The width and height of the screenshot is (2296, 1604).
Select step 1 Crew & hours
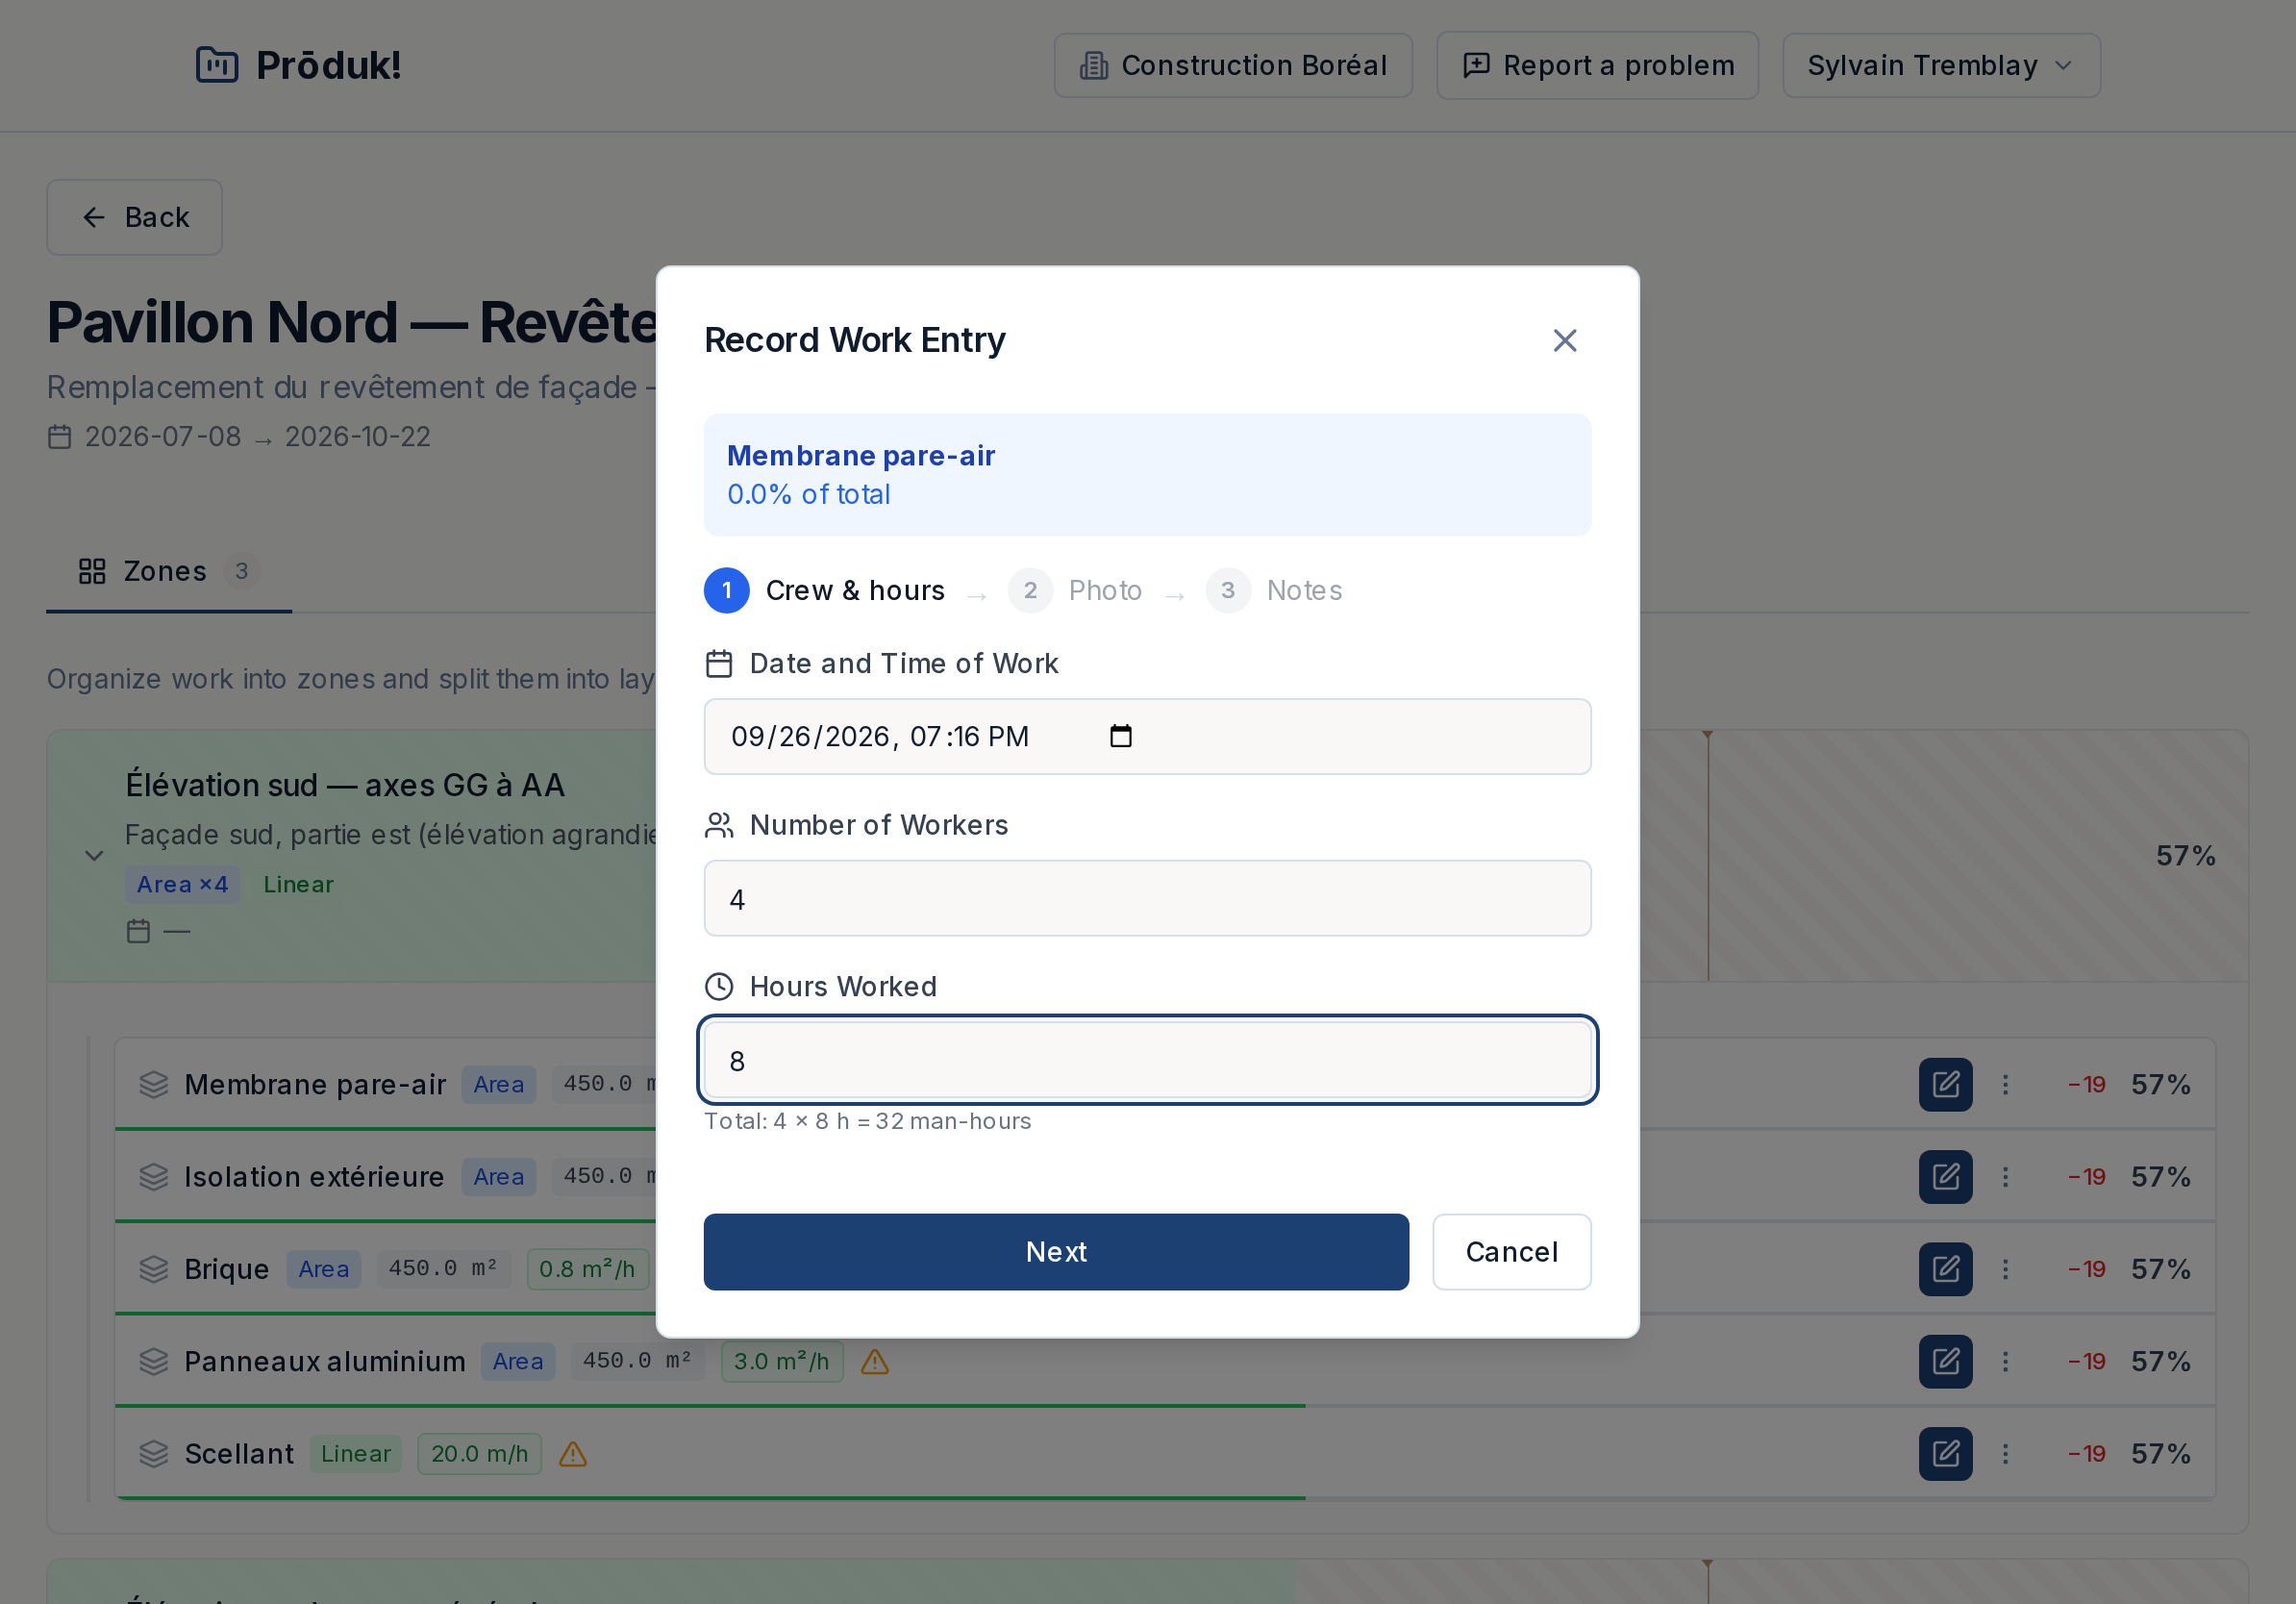(x=825, y=590)
